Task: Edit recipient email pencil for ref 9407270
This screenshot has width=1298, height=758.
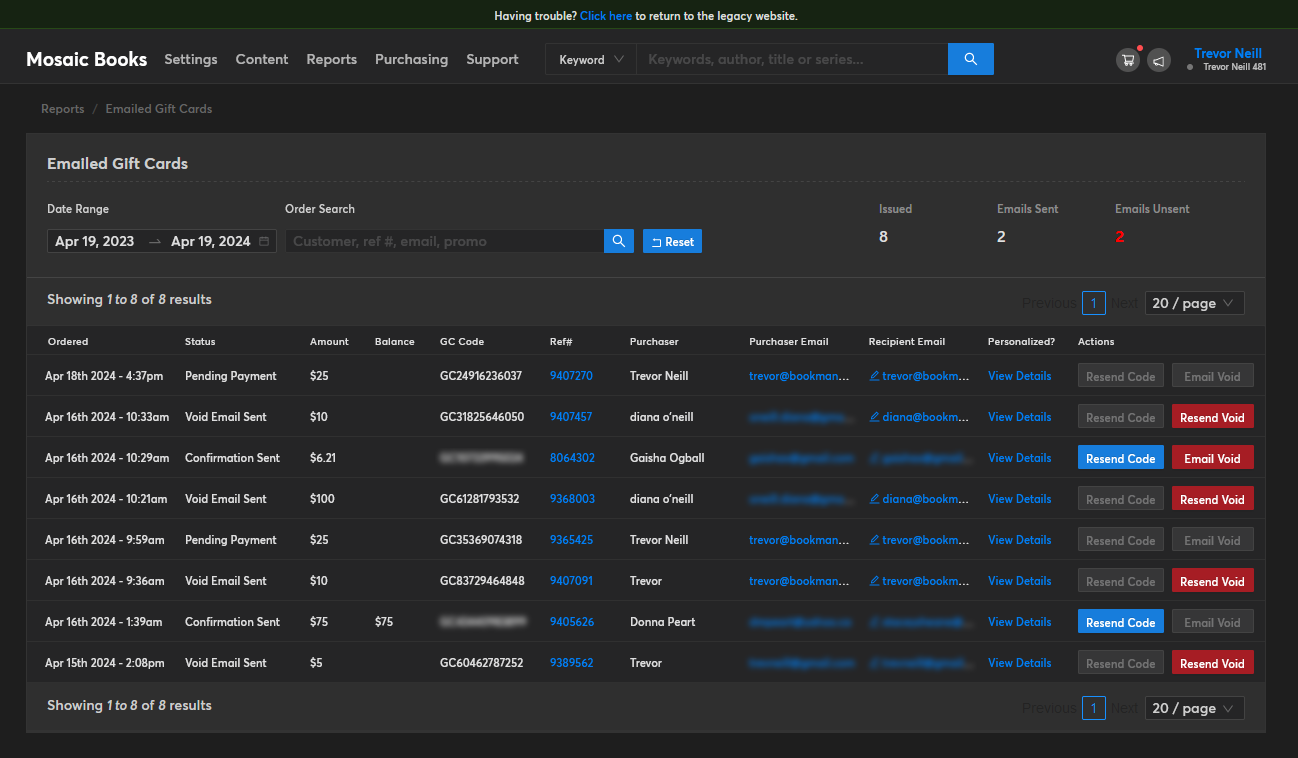Action: coord(875,376)
